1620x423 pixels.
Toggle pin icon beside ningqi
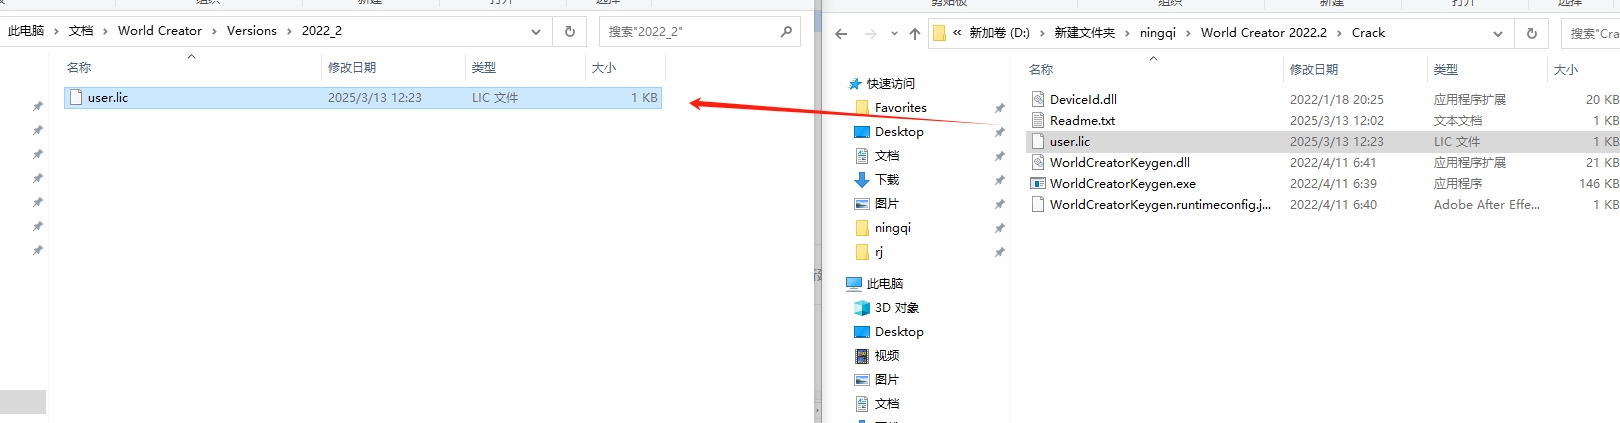click(x=999, y=228)
